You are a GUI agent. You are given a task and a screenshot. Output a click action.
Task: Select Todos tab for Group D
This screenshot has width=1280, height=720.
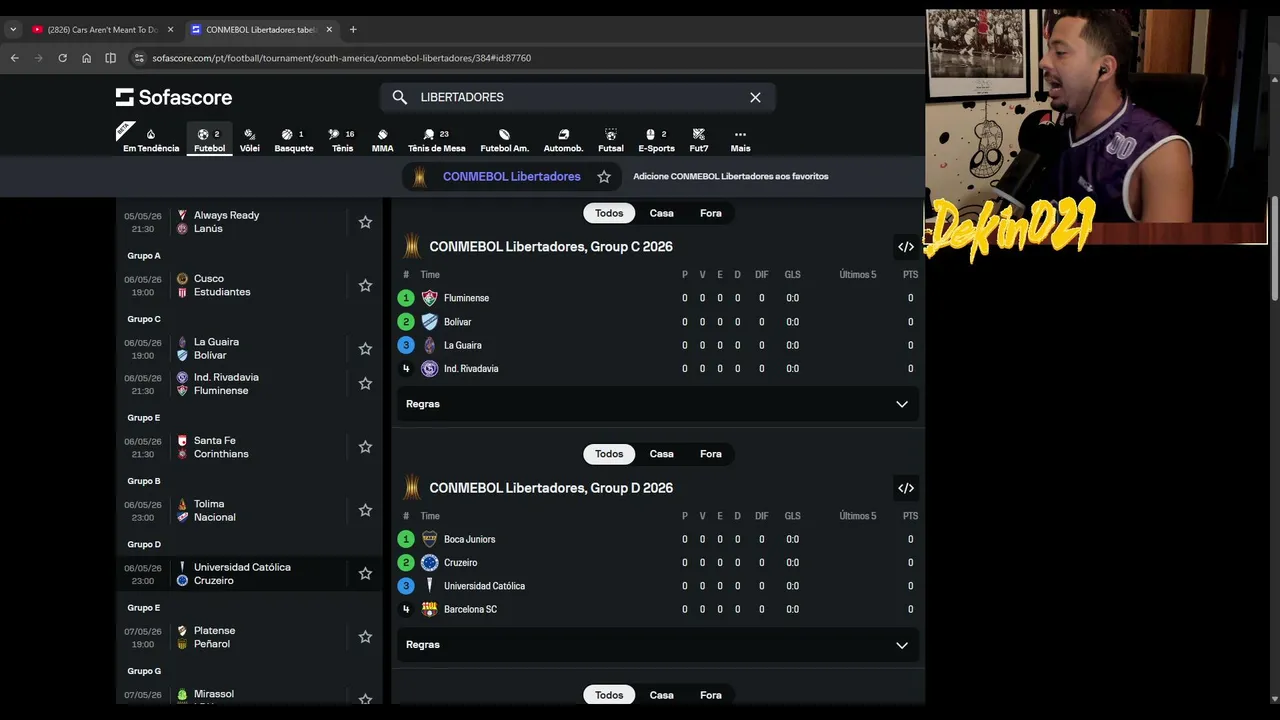coord(609,454)
